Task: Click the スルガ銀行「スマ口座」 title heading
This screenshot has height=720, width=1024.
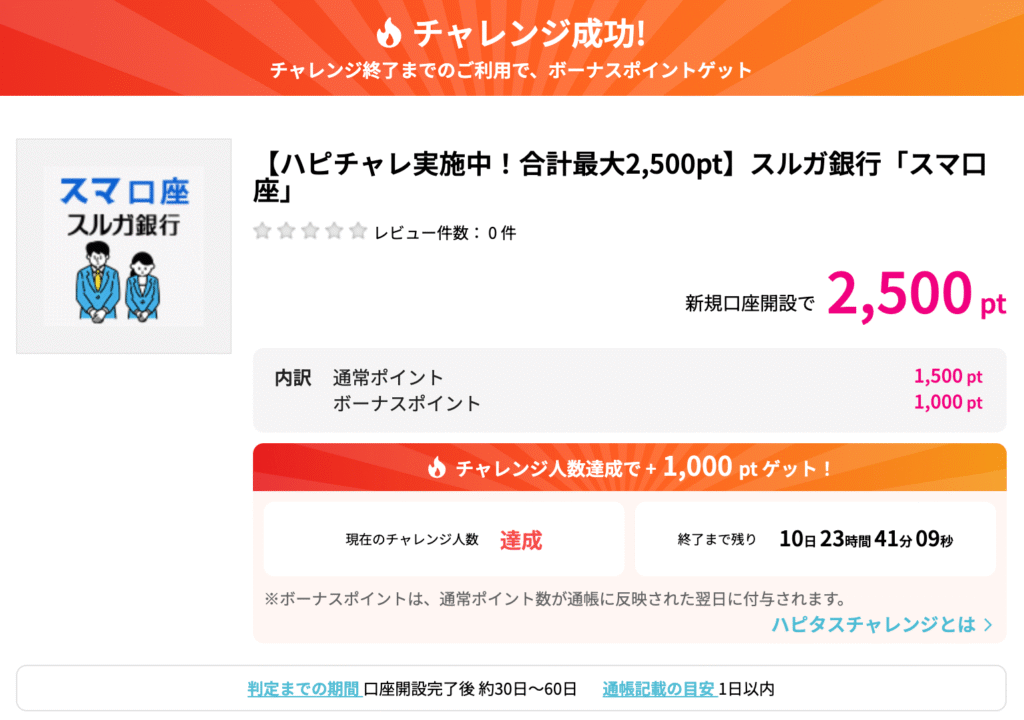Action: click(620, 176)
